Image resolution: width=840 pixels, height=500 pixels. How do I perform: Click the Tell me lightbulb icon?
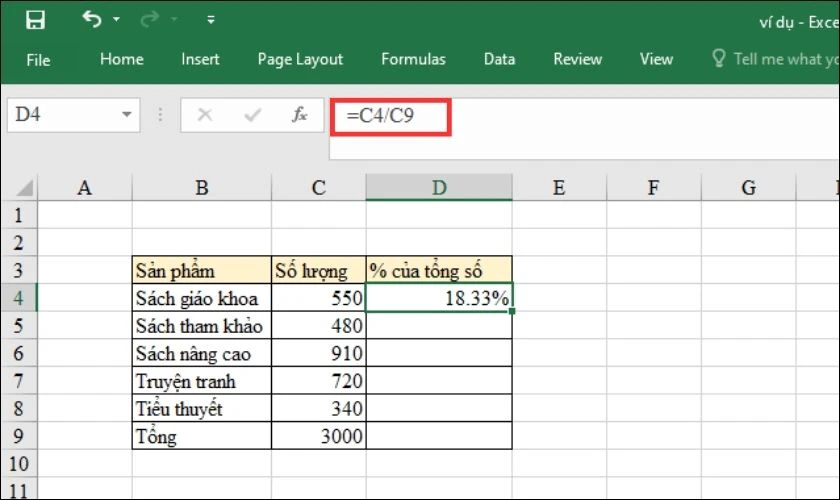coord(719,58)
